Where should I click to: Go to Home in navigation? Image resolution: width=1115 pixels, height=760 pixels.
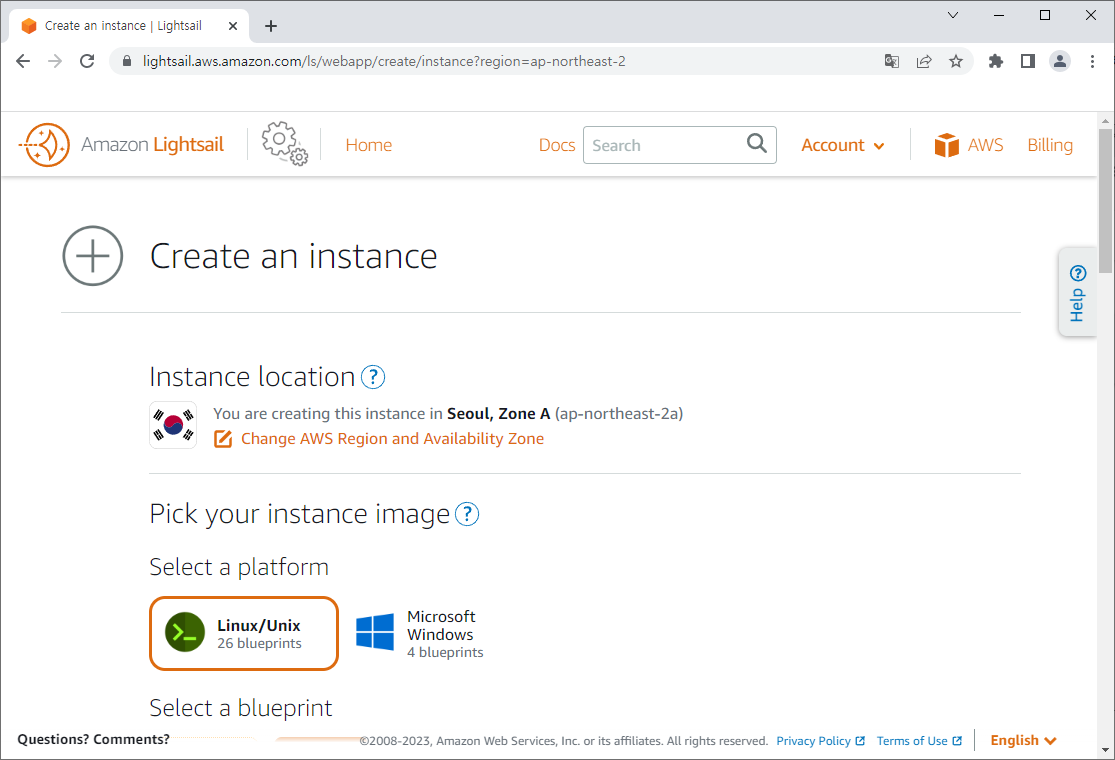pos(368,145)
